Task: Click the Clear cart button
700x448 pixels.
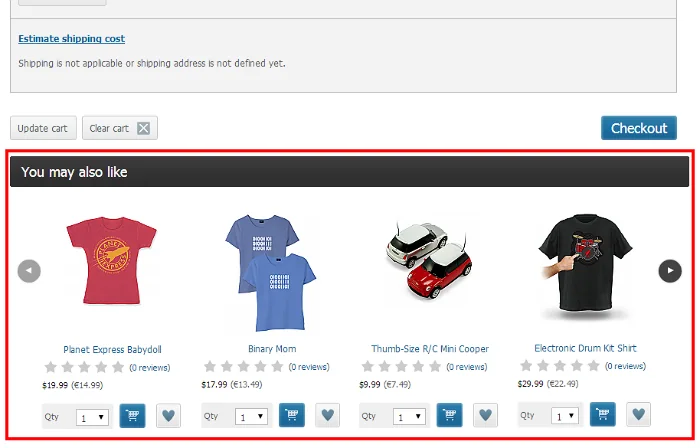Action: (120, 128)
